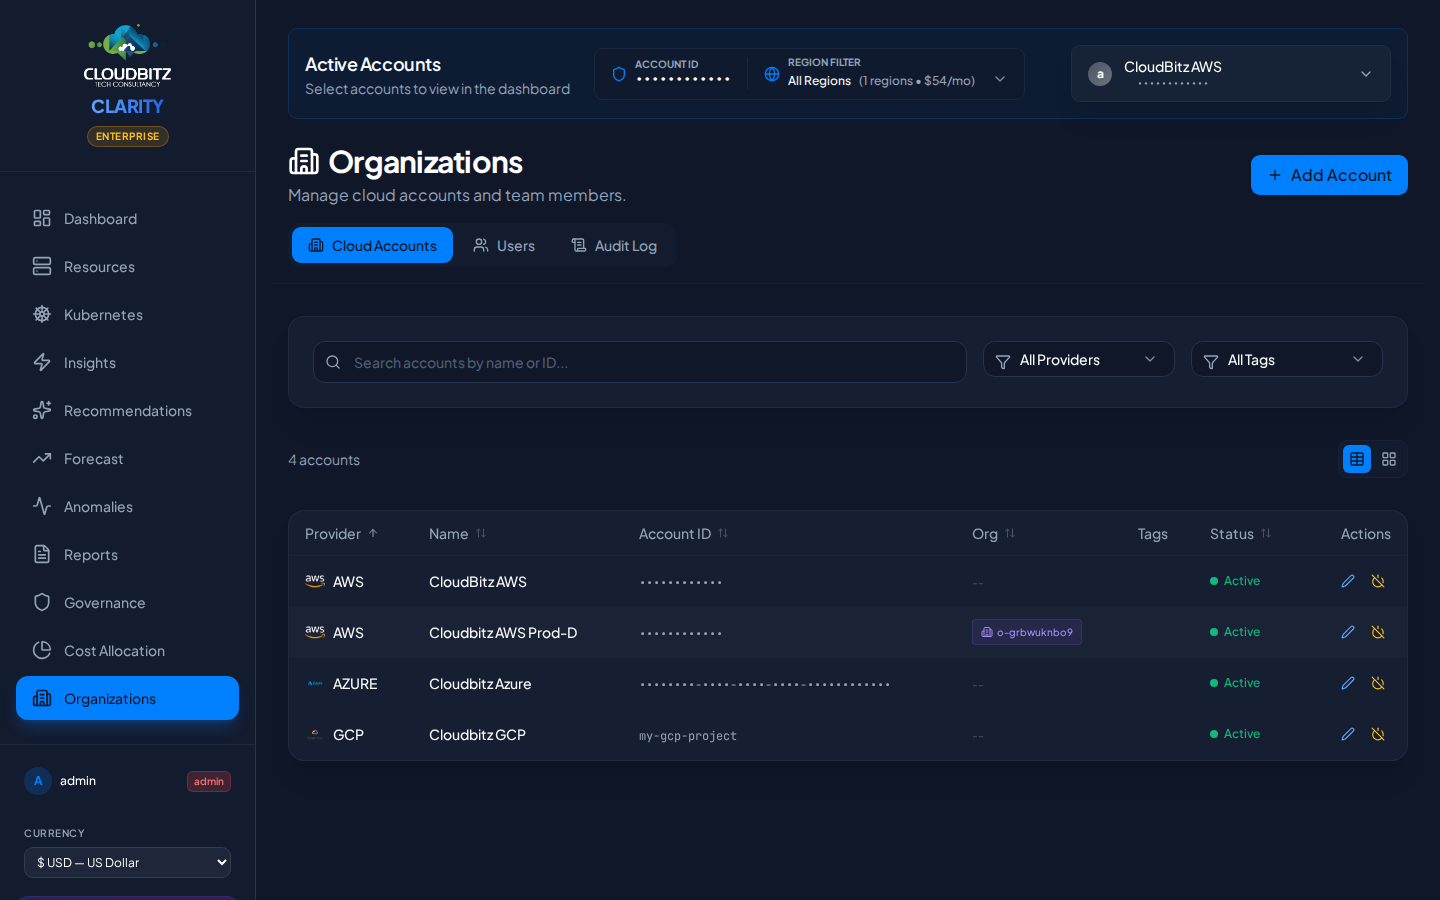Image resolution: width=1440 pixels, height=900 pixels.
Task: Click the Add Account button
Action: point(1329,175)
